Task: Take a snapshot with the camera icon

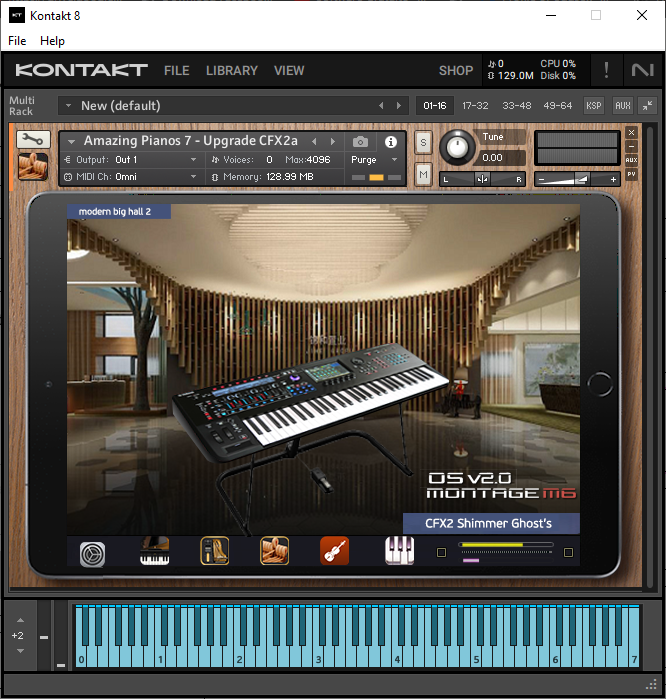Action: click(x=360, y=142)
